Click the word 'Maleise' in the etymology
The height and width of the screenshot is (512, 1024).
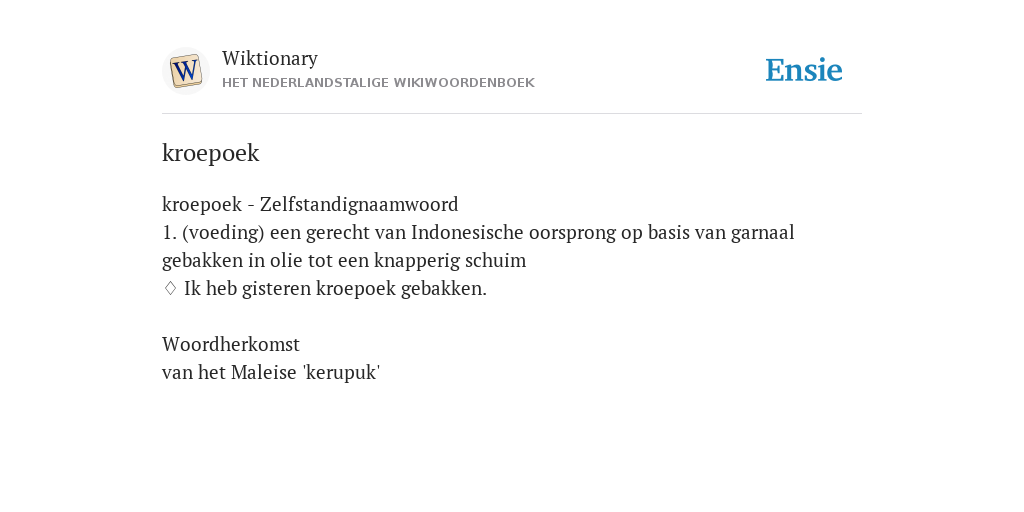point(264,372)
